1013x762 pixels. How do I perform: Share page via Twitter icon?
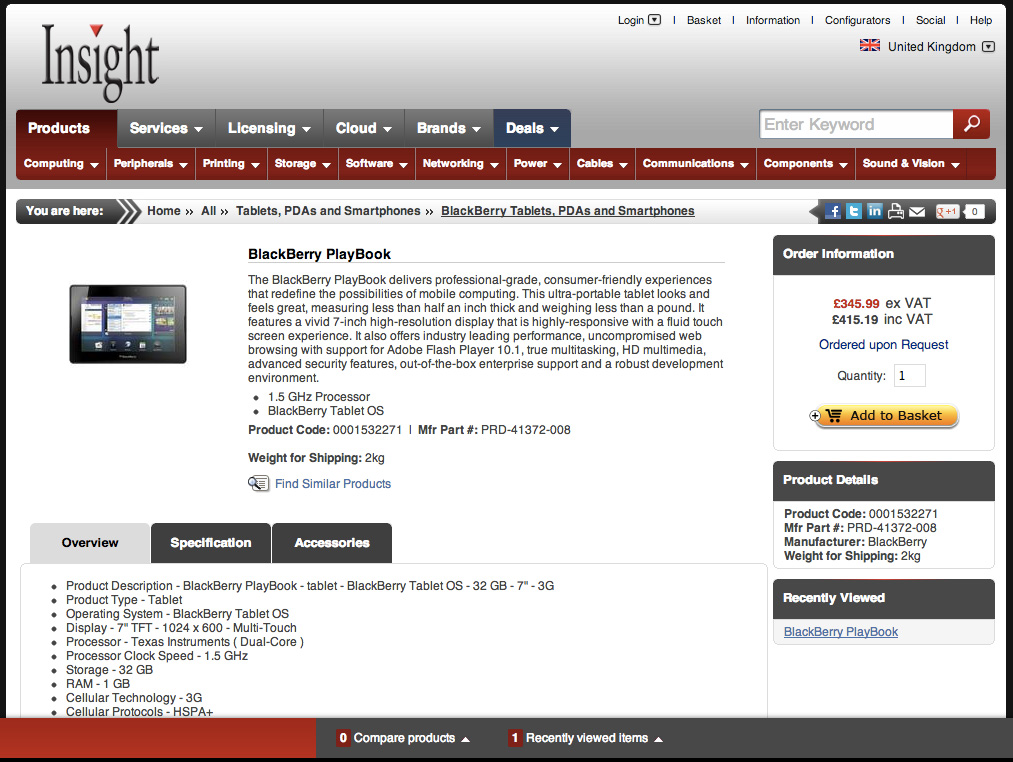[853, 211]
